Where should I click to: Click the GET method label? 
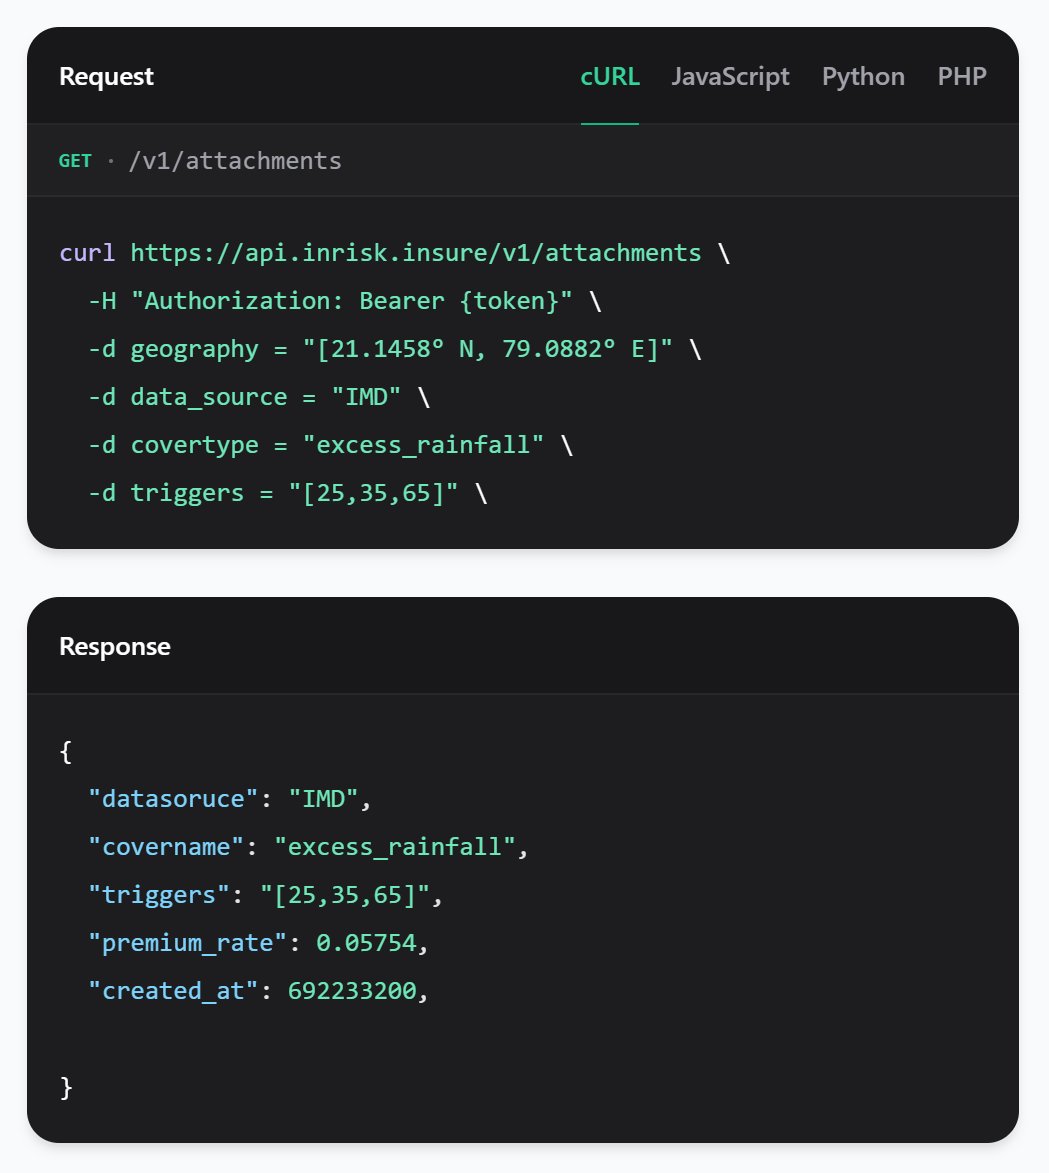pyautogui.click(x=75, y=161)
